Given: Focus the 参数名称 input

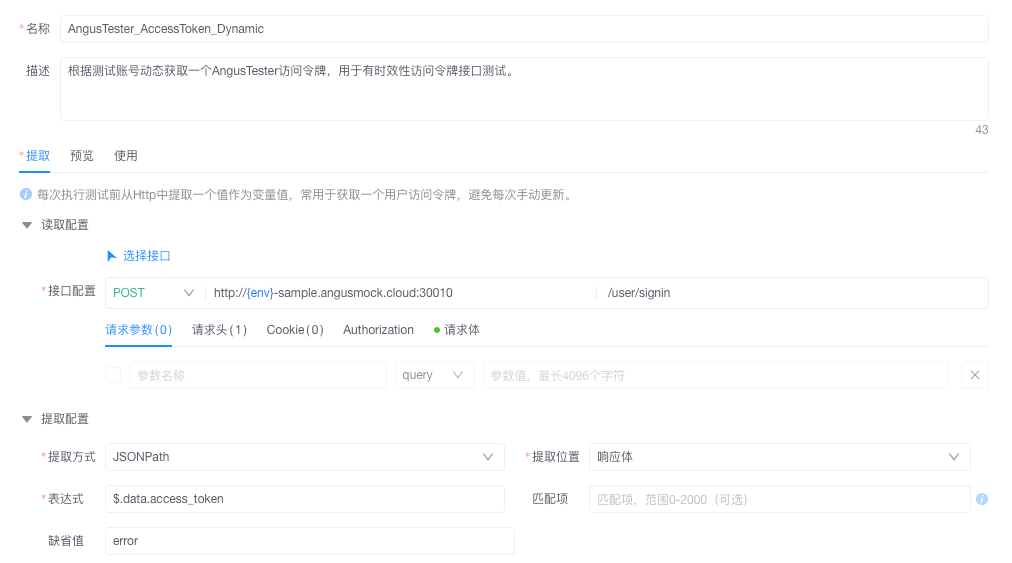Looking at the screenshot, I should (258, 375).
